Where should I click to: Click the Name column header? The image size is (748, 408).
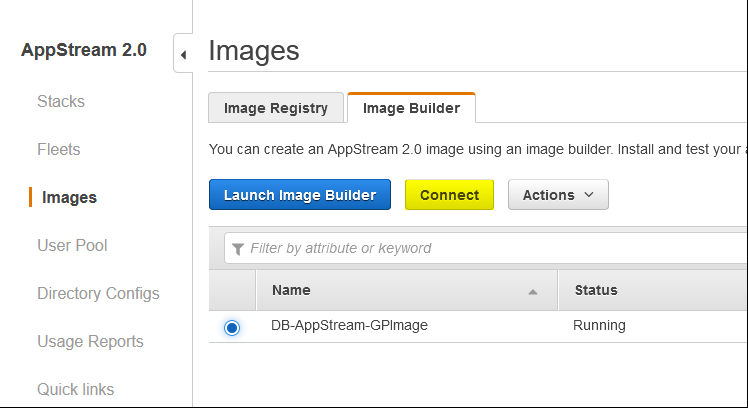click(x=407, y=290)
